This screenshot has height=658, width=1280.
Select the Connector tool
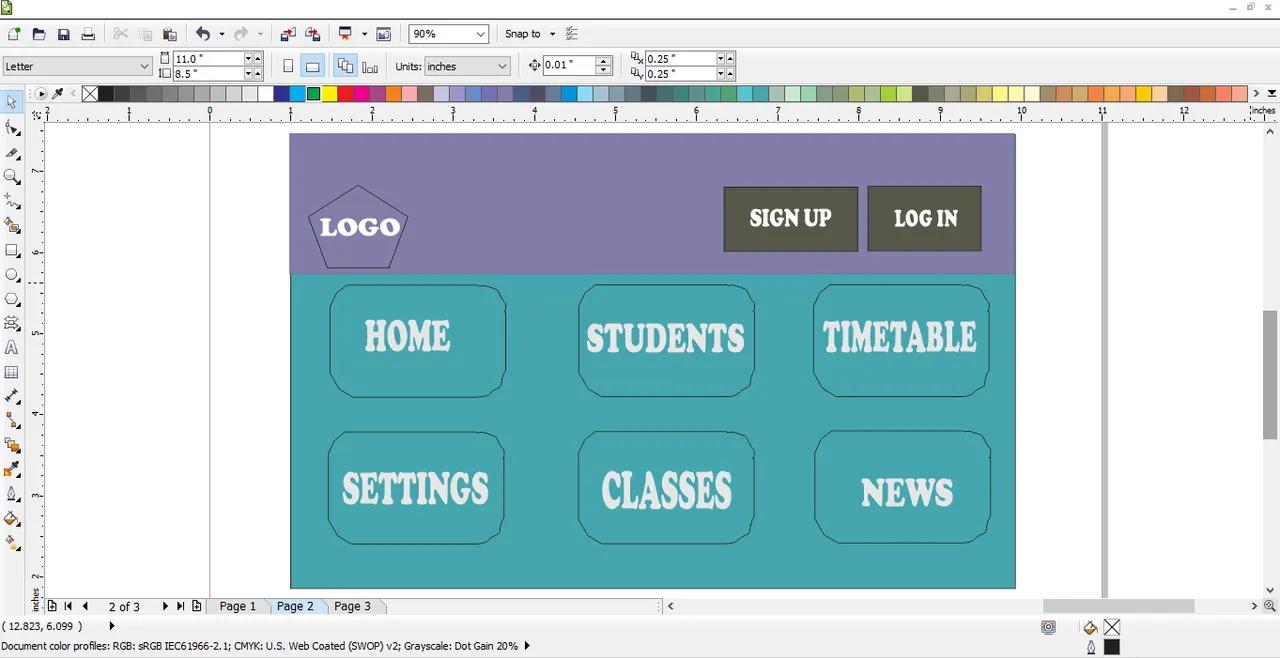pyautogui.click(x=12, y=421)
